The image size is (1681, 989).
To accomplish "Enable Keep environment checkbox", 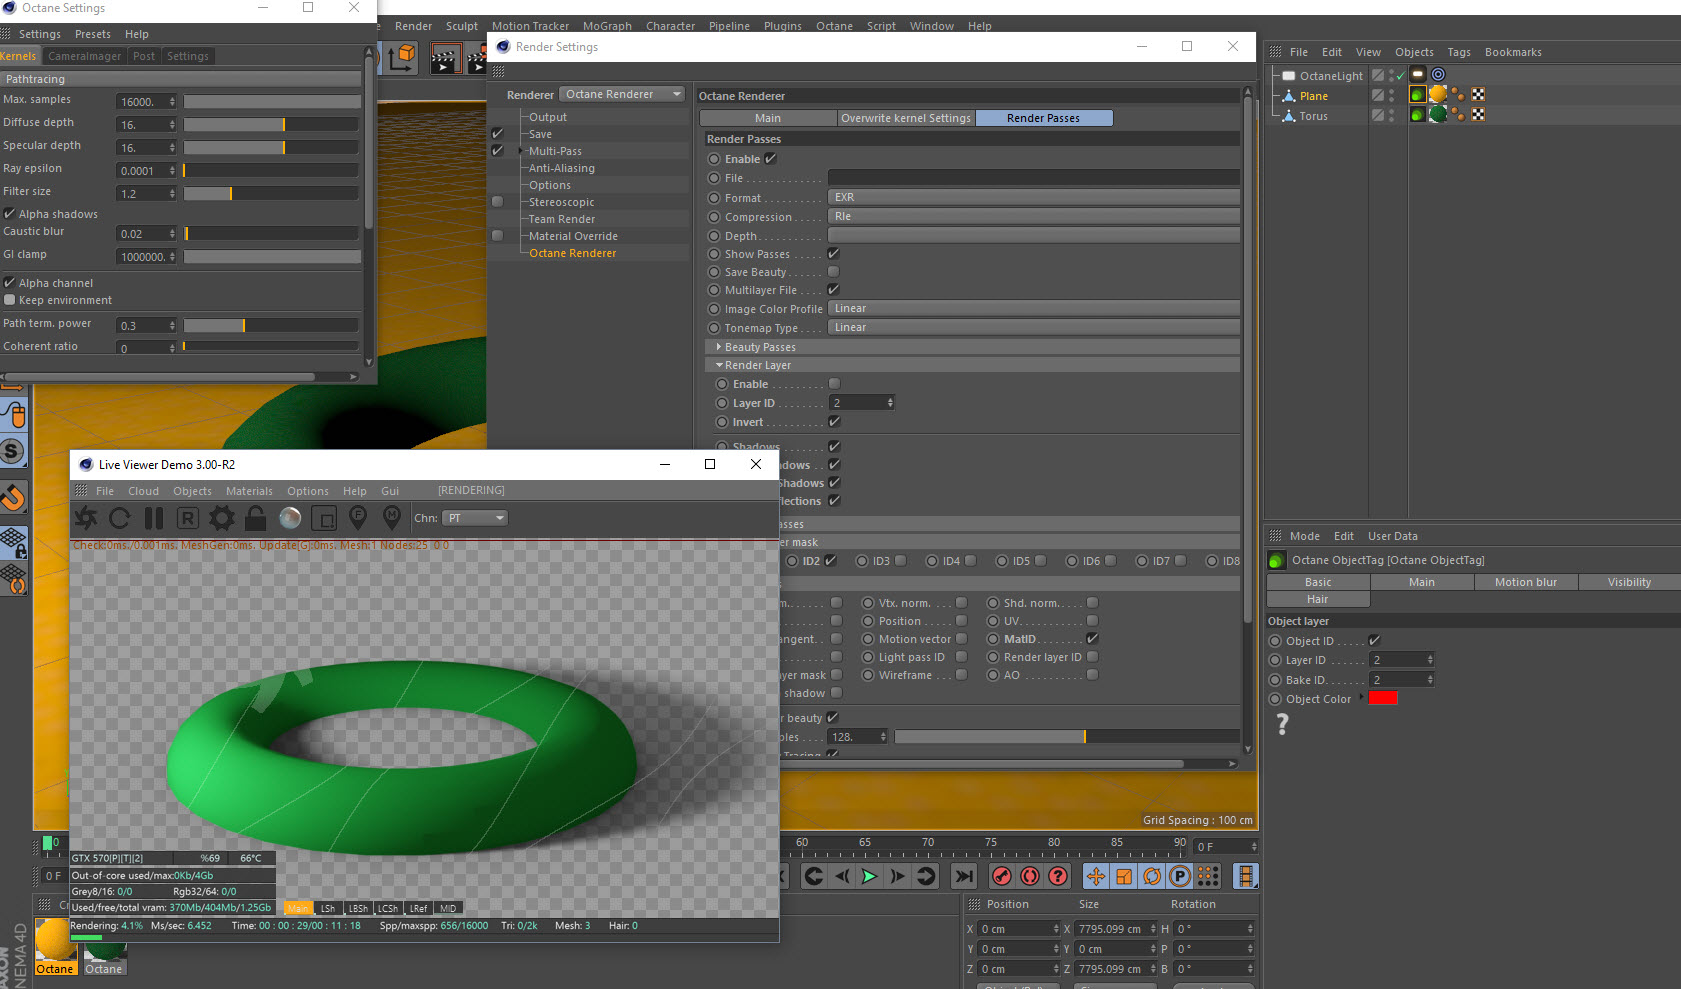I will (x=9, y=300).
